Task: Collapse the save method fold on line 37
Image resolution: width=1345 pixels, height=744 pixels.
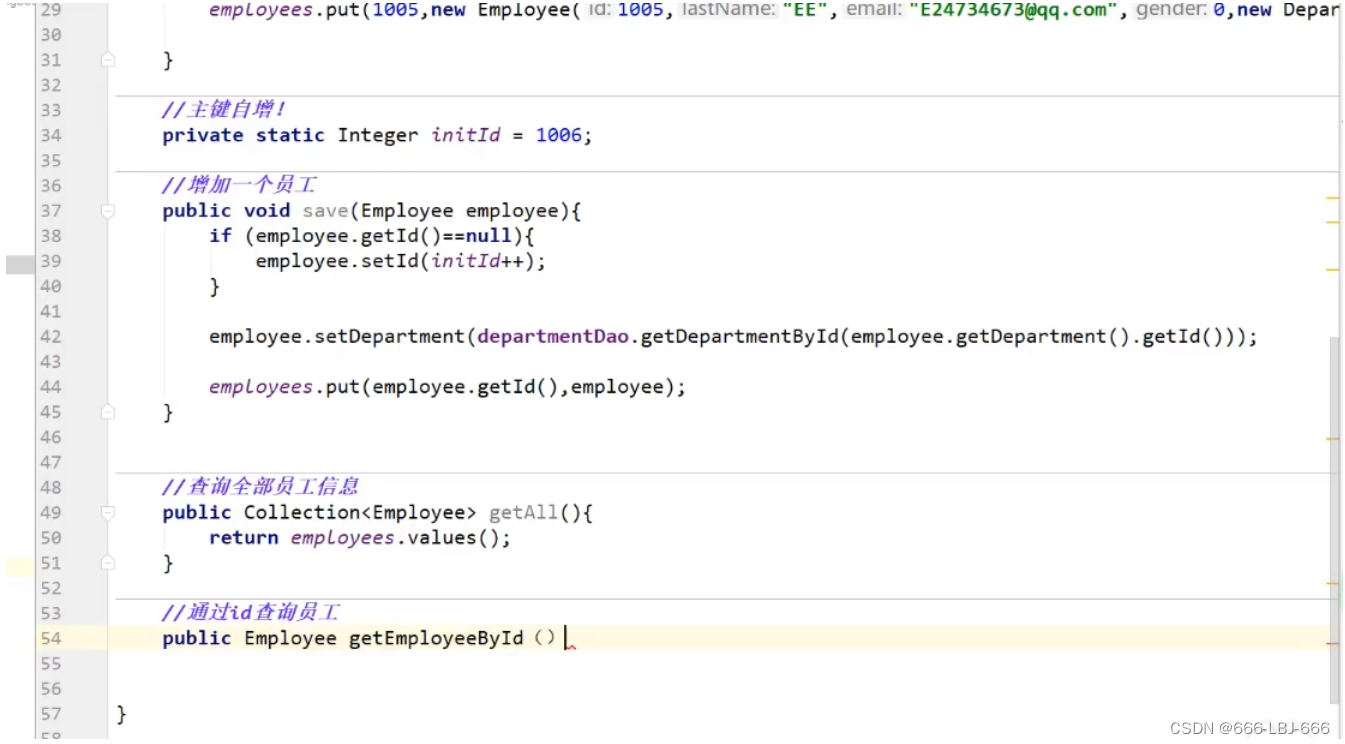Action: click(x=108, y=211)
